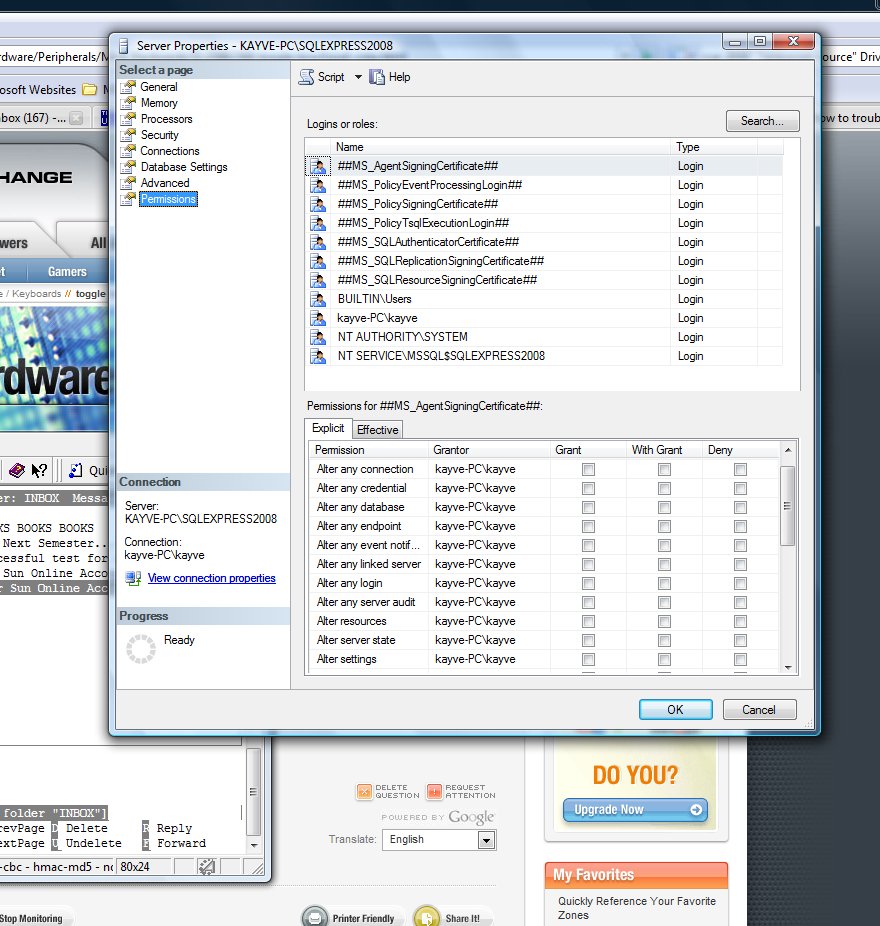Click login icon for ##MS_AgentSigningCertificate##
The image size is (880, 926).
[318, 166]
